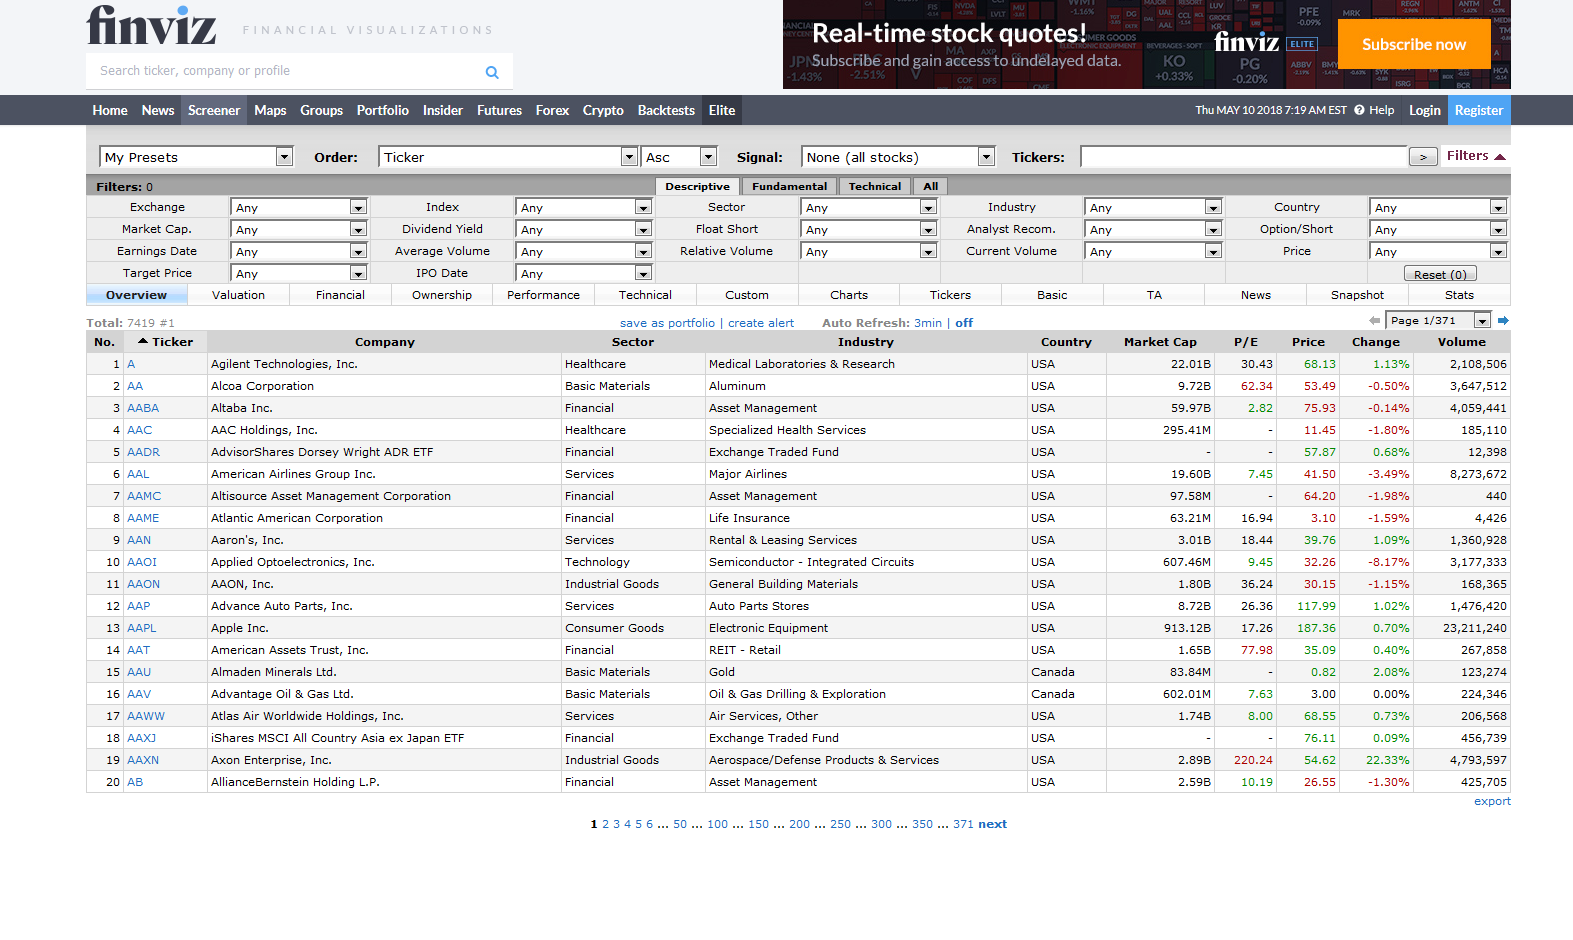
Task: Open the Market Cap. filter dropdown
Action: click(x=299, y=229)
